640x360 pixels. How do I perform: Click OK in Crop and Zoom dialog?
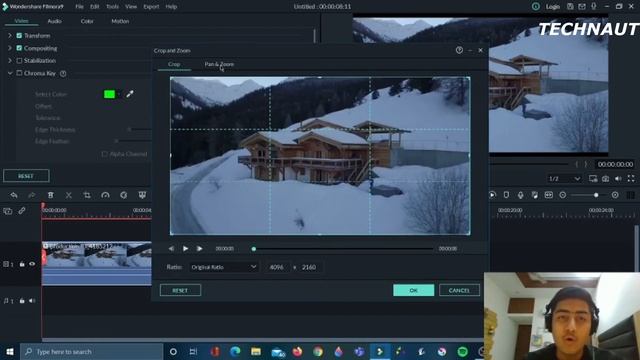pos(413,290)
